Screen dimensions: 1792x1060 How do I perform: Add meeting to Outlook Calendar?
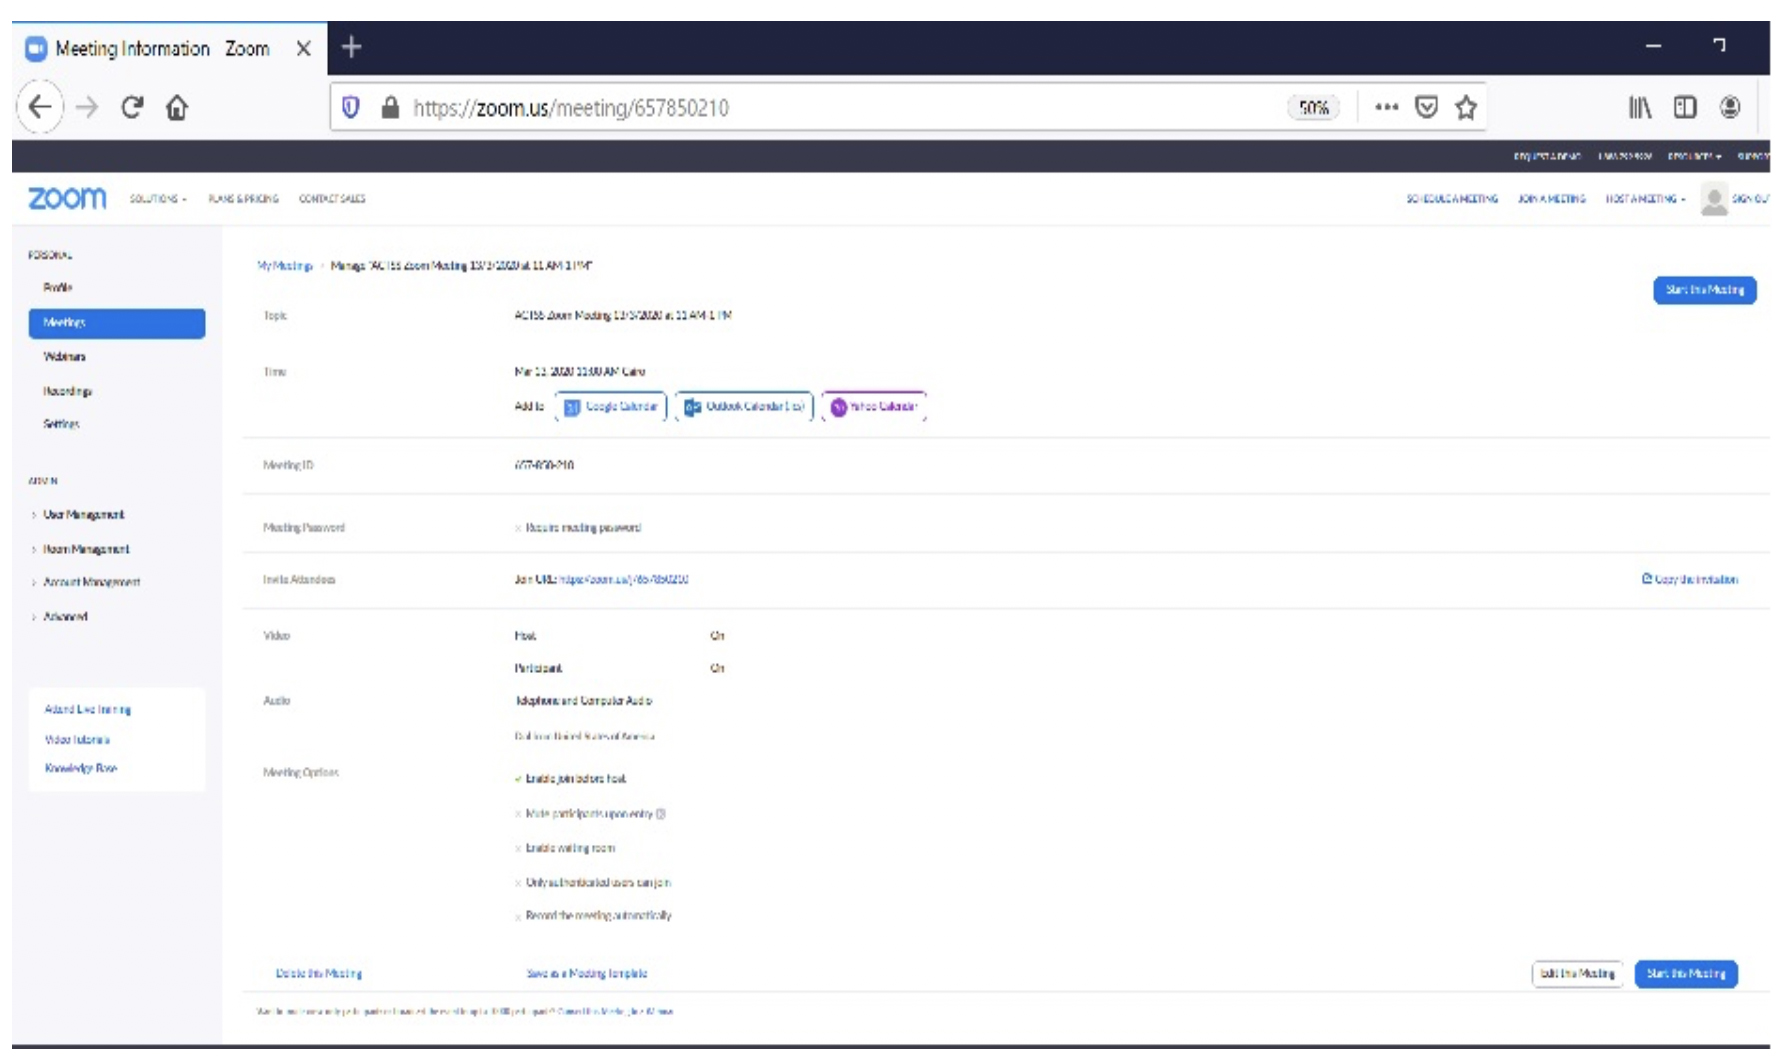[x=744, y=406]
